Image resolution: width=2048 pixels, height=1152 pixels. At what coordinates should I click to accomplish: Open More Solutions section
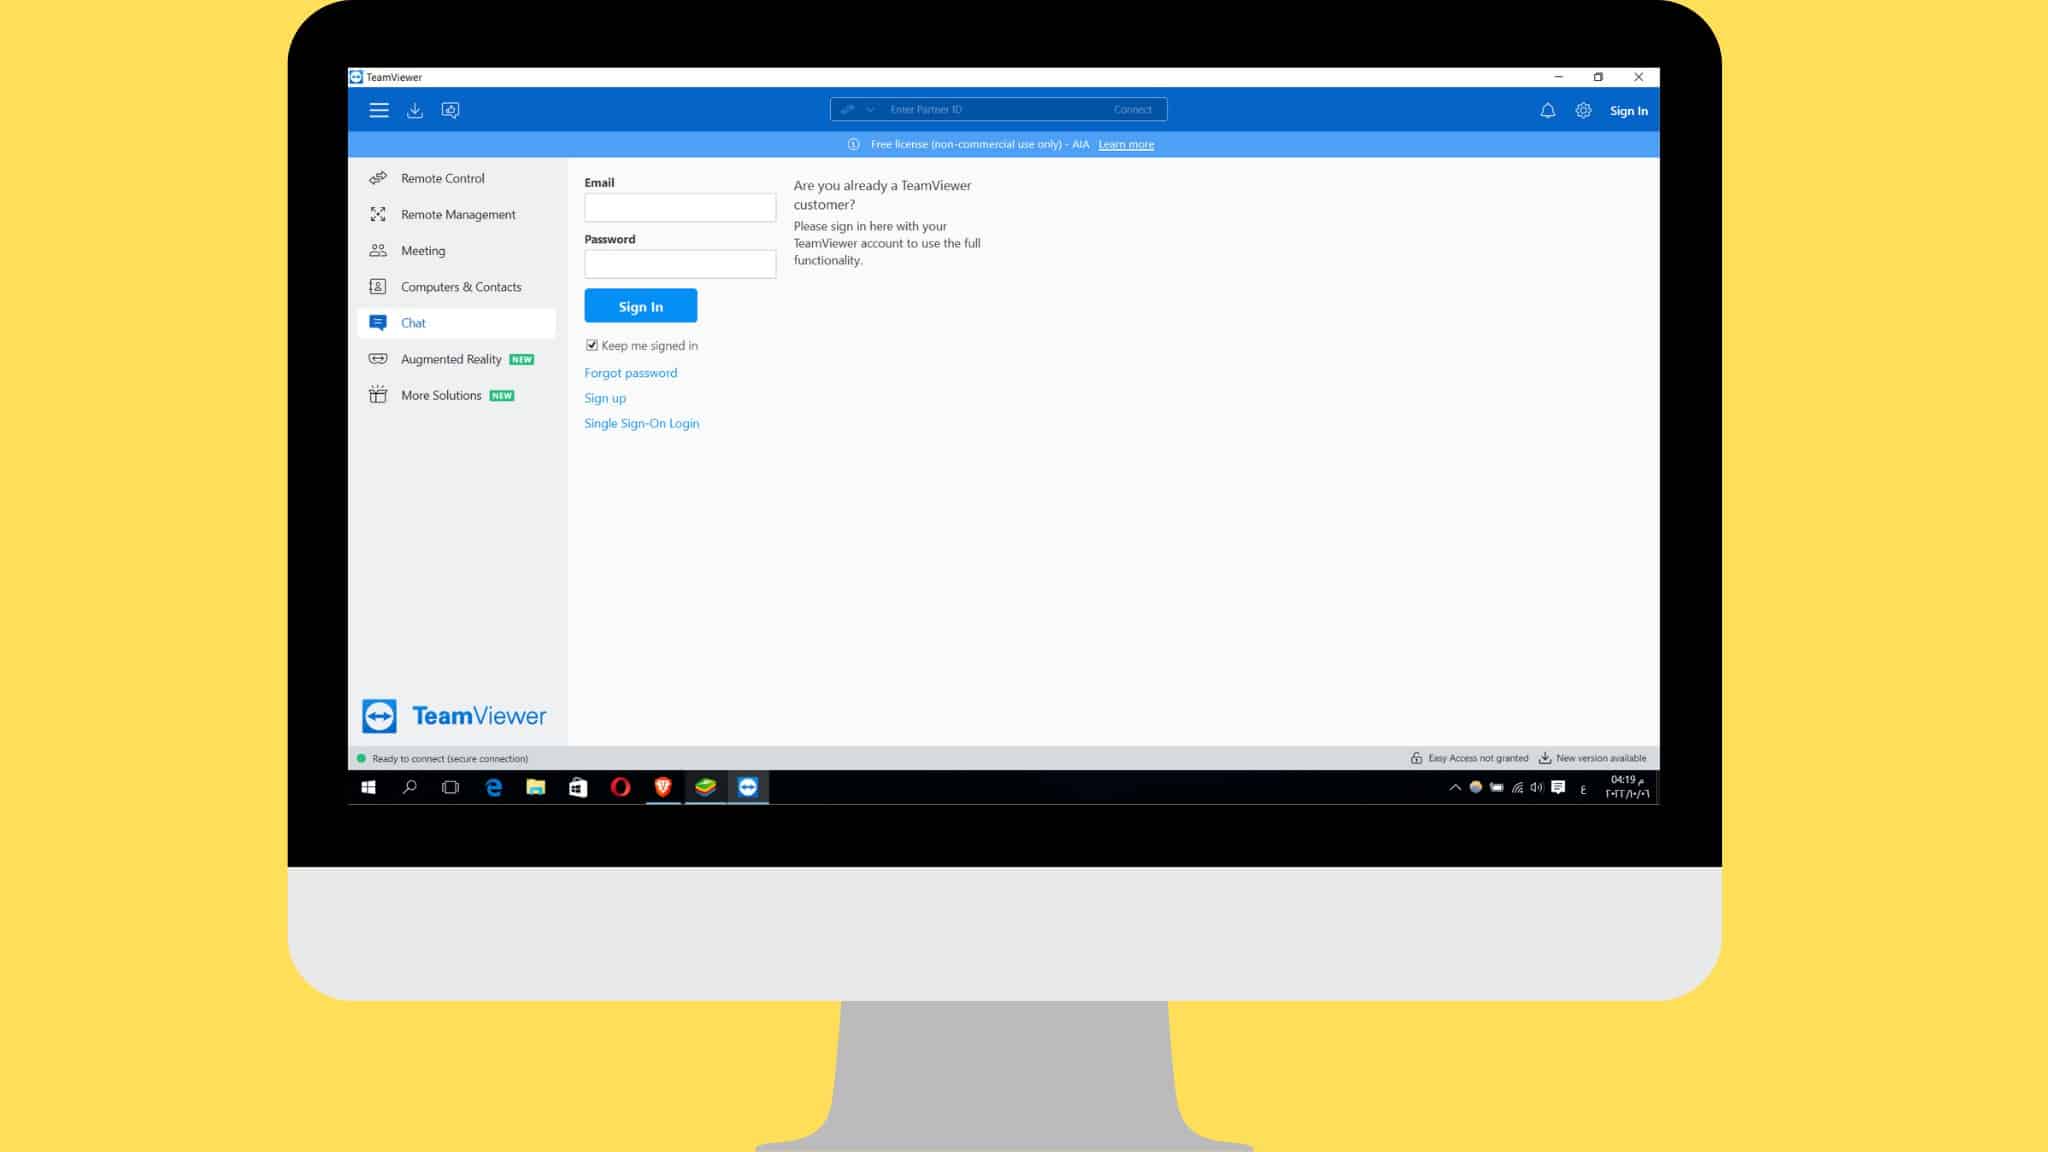click(456, 395)
